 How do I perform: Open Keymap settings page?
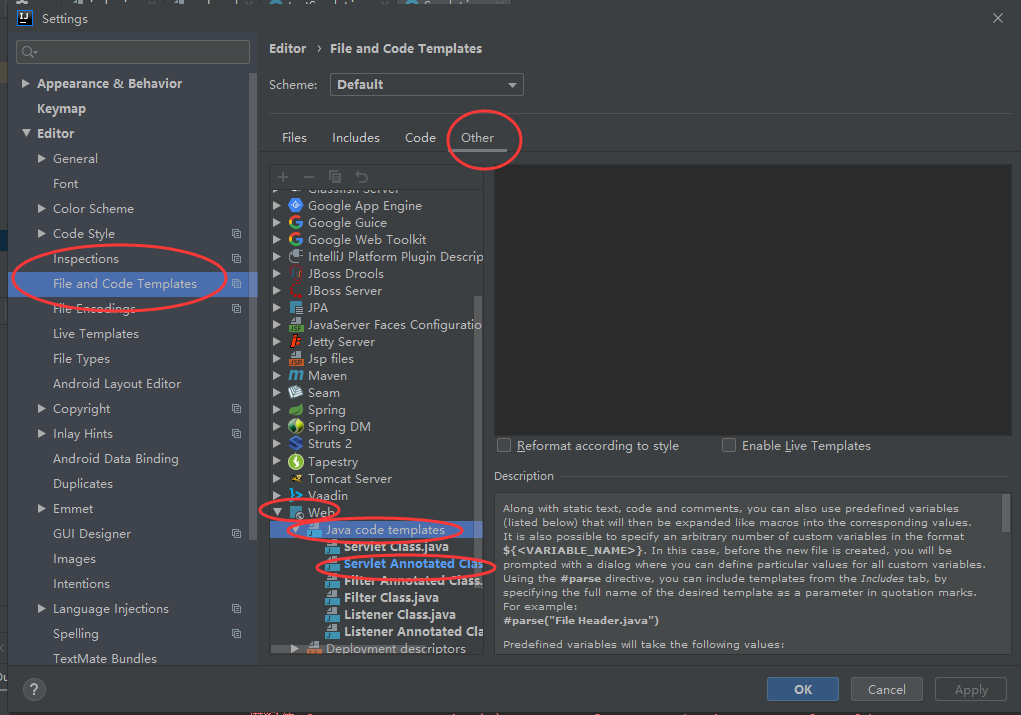point(61,108)
